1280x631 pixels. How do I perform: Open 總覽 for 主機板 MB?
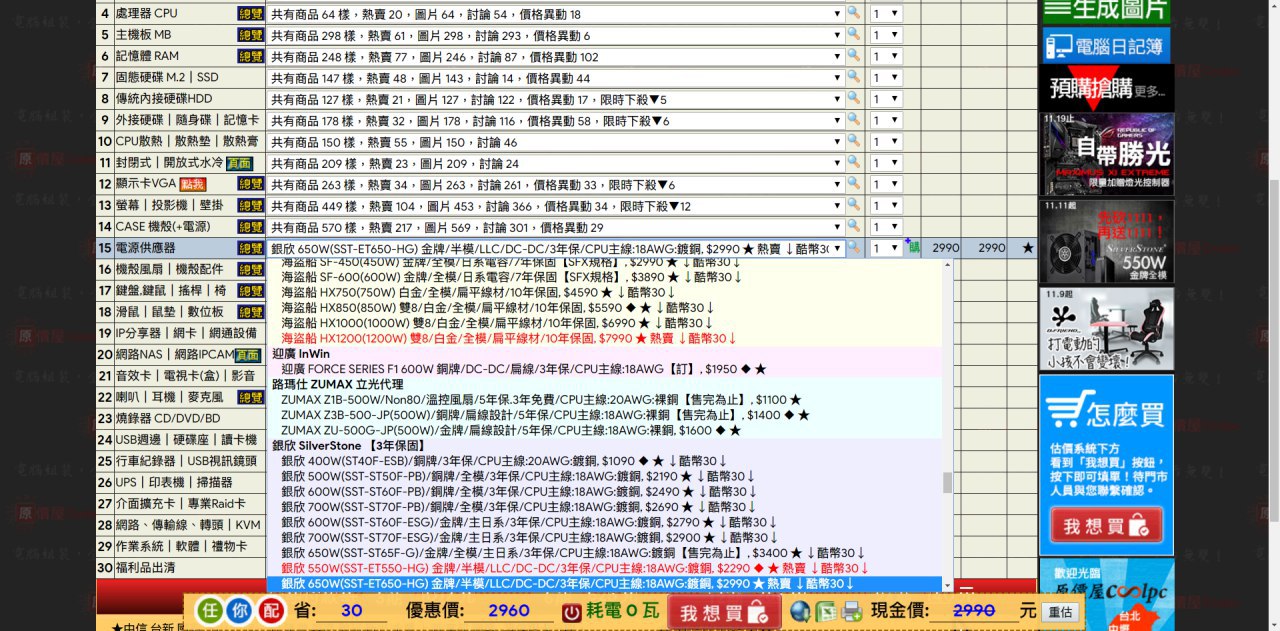pyautogui.click(x=250, y=35)
